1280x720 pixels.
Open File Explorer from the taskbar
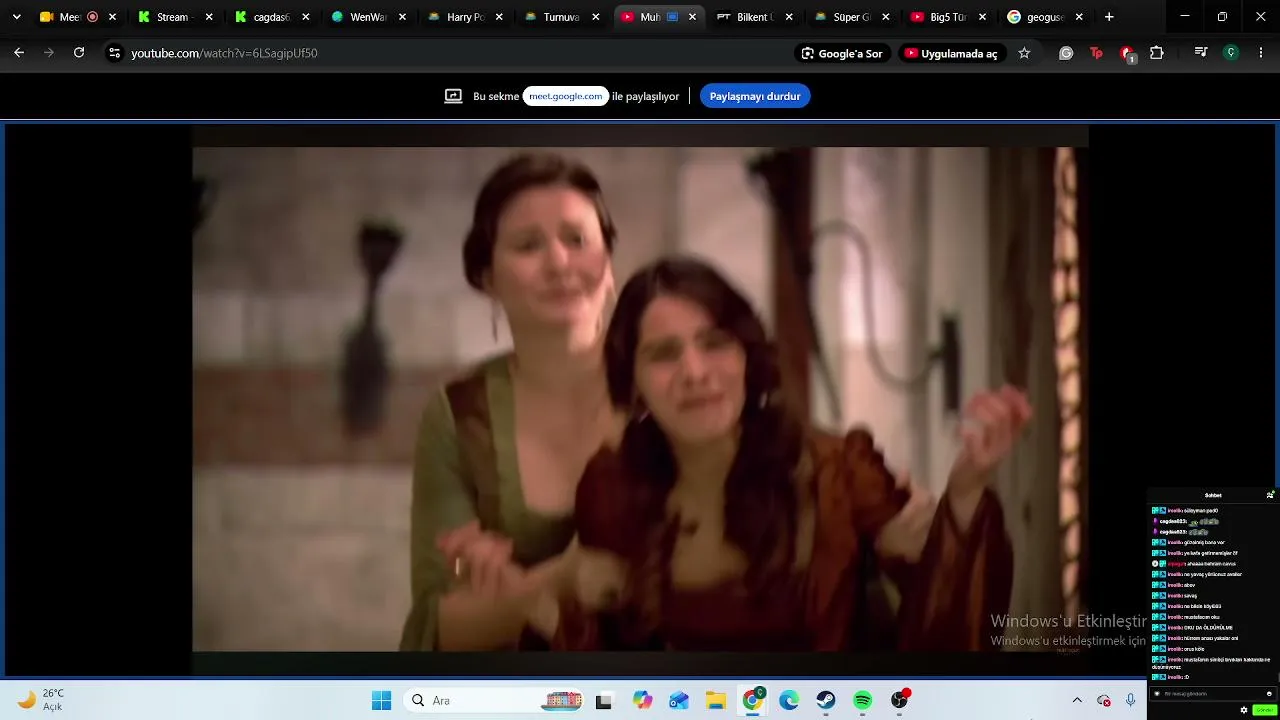pos(715,701)
